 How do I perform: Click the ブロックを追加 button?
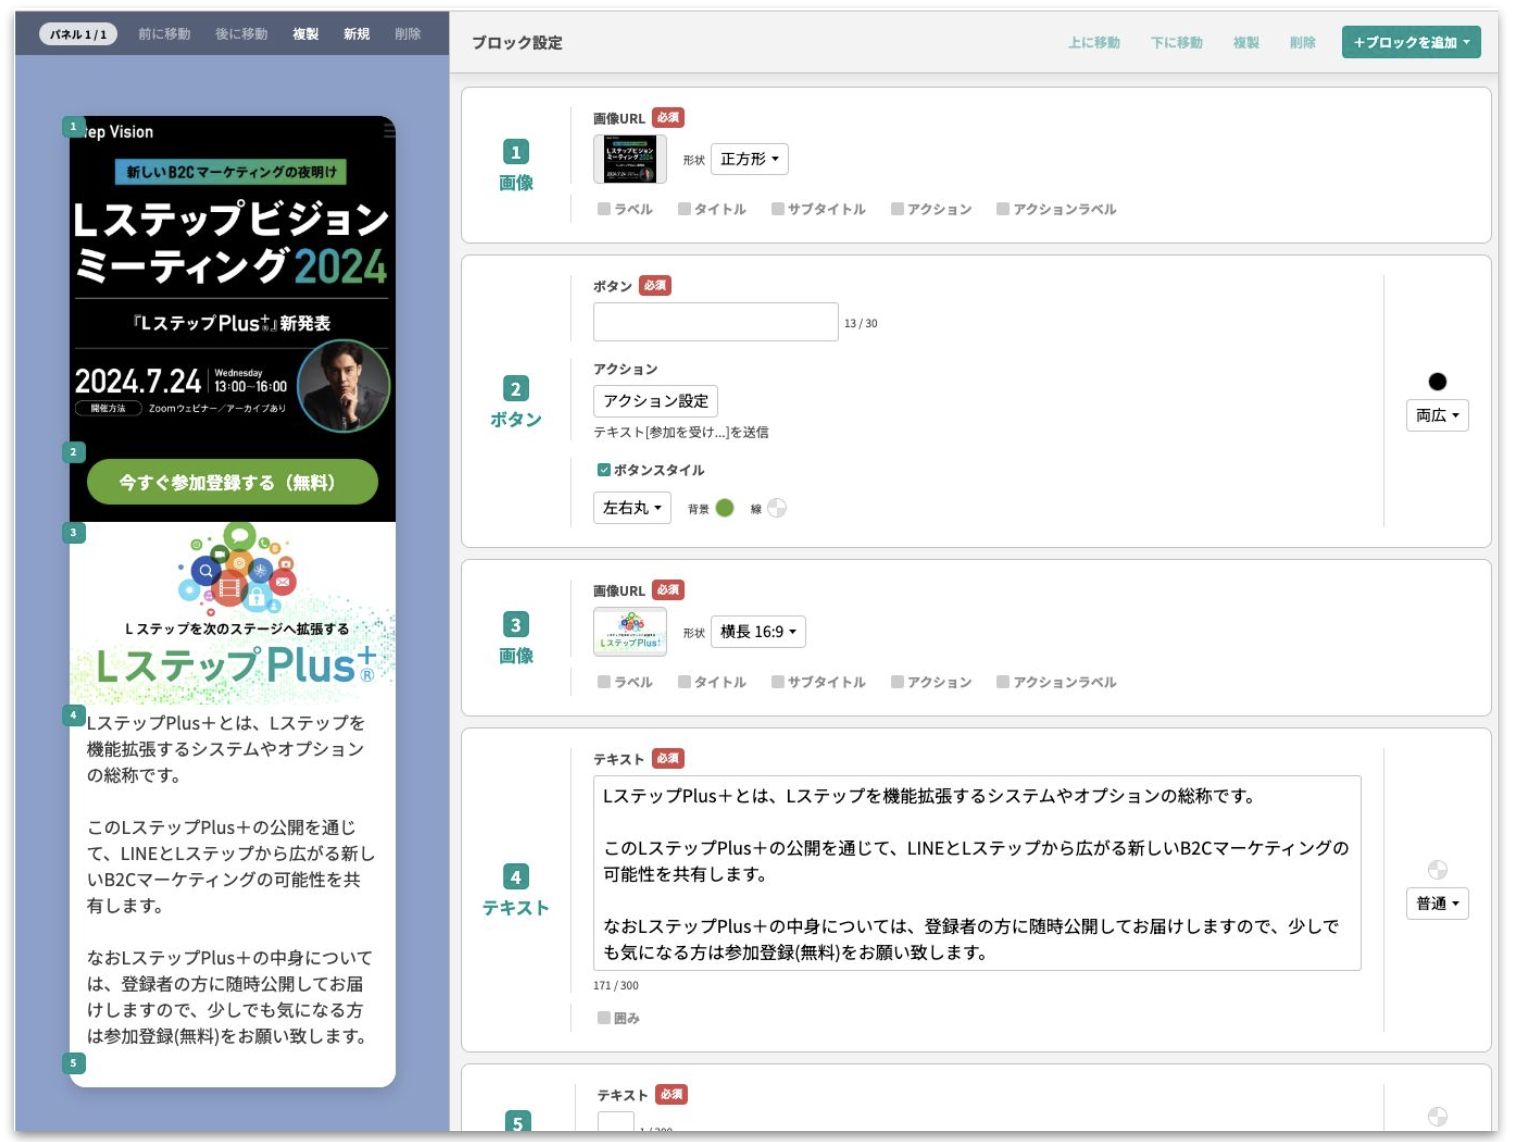[x=1410, y=42]
